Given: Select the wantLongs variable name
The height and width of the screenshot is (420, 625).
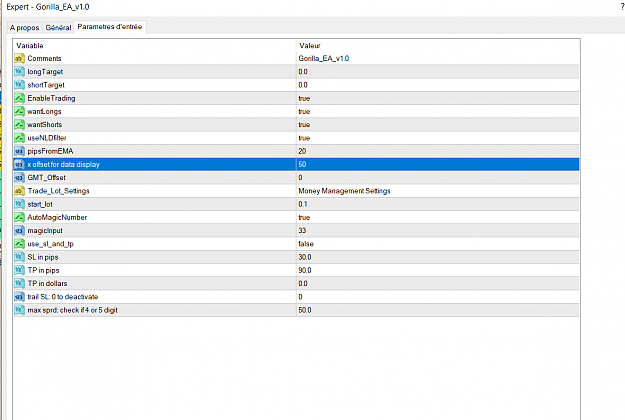Looking at the screenshot, I should click(x=44, y=111).
